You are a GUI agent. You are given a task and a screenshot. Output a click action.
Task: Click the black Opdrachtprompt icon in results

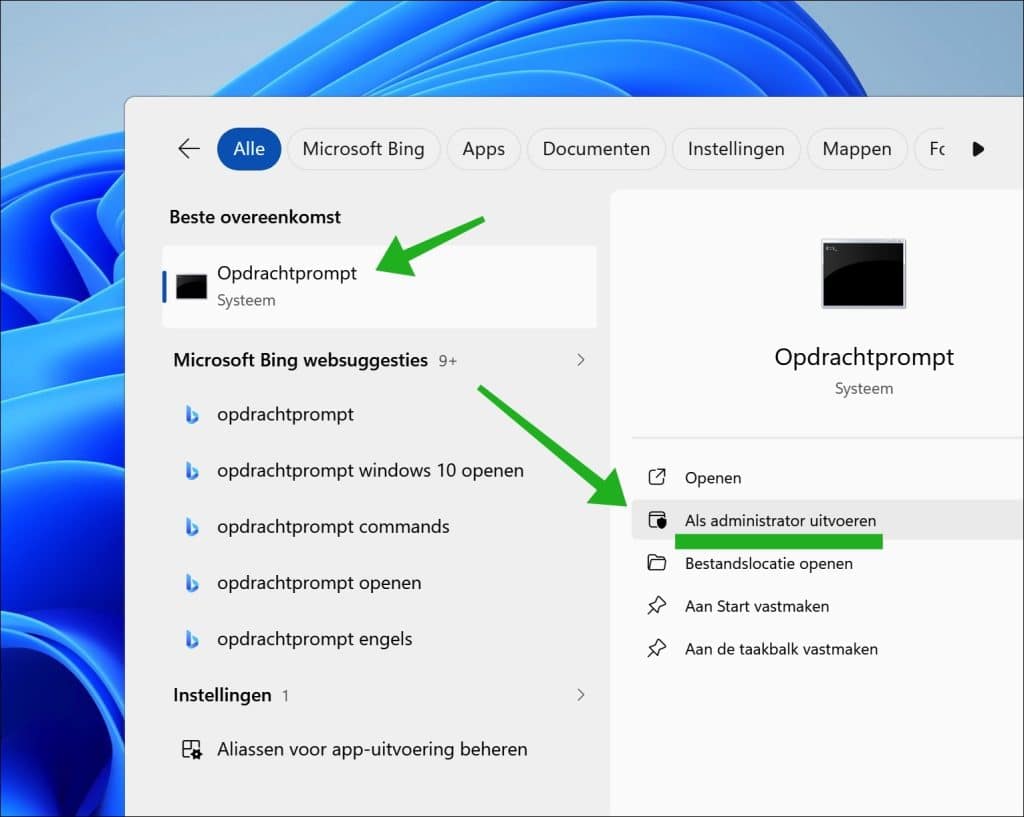tap(191, 287)
